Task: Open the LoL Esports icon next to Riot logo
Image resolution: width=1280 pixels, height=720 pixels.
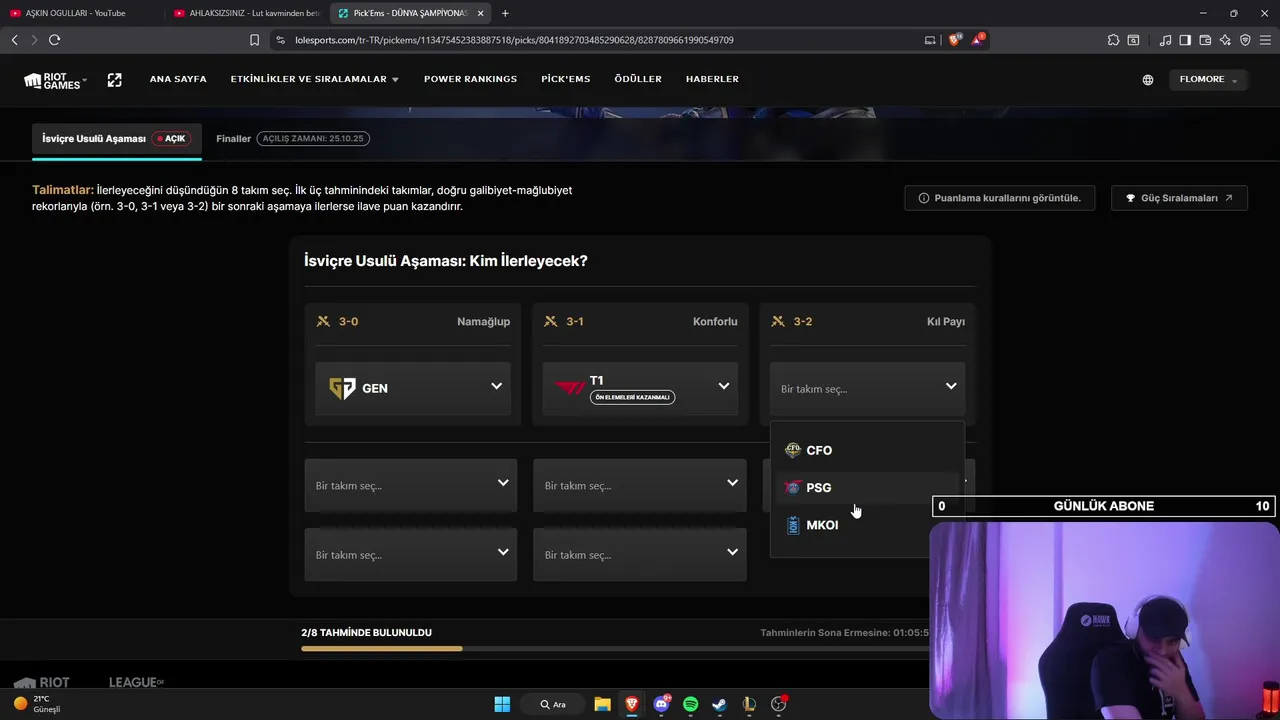Action: click(x=114, y=80)
